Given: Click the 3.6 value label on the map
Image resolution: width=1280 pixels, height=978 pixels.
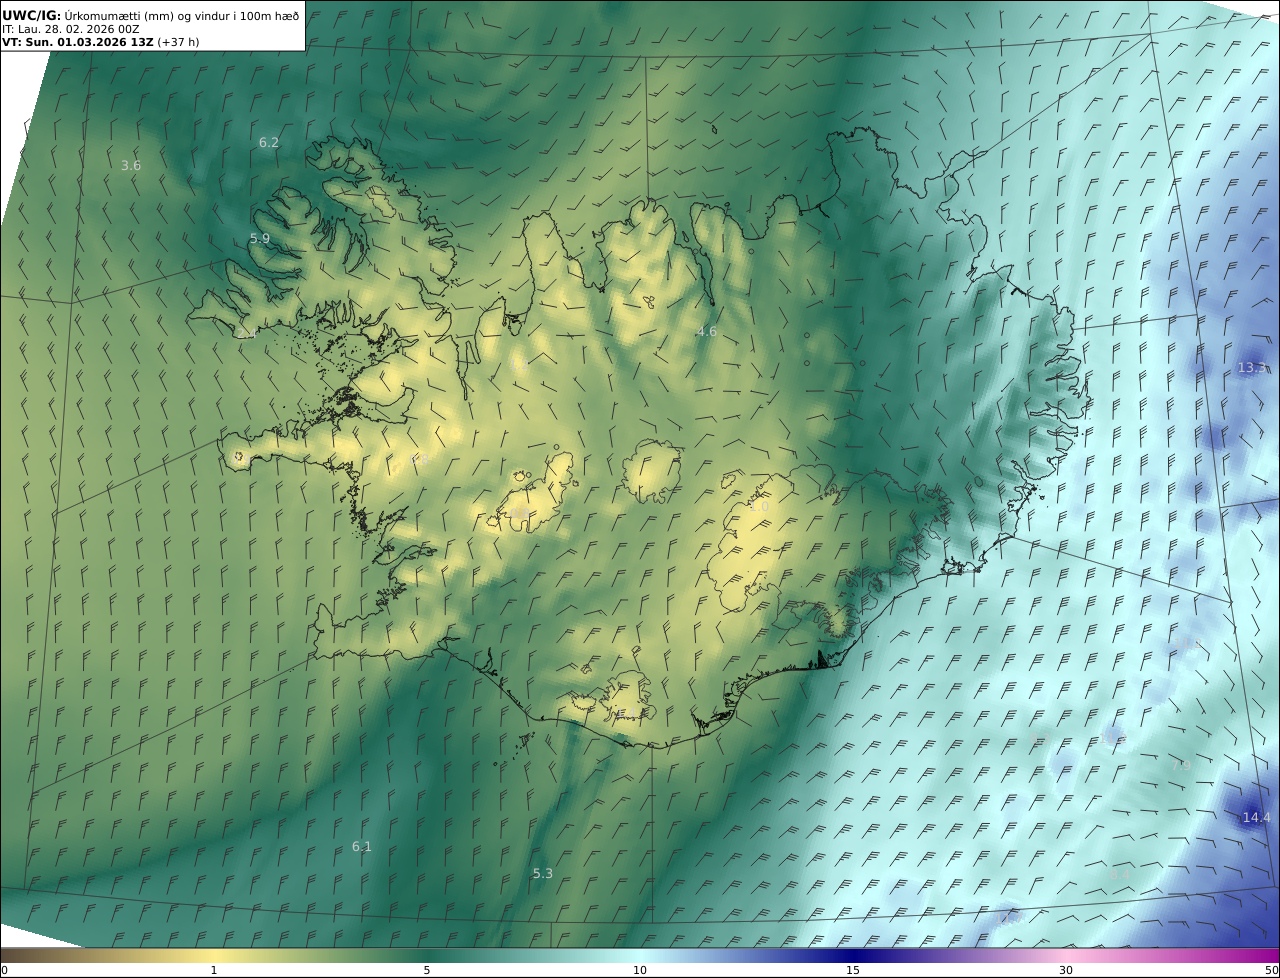Looking at the screenshot, I should click(x=131, y=166).
